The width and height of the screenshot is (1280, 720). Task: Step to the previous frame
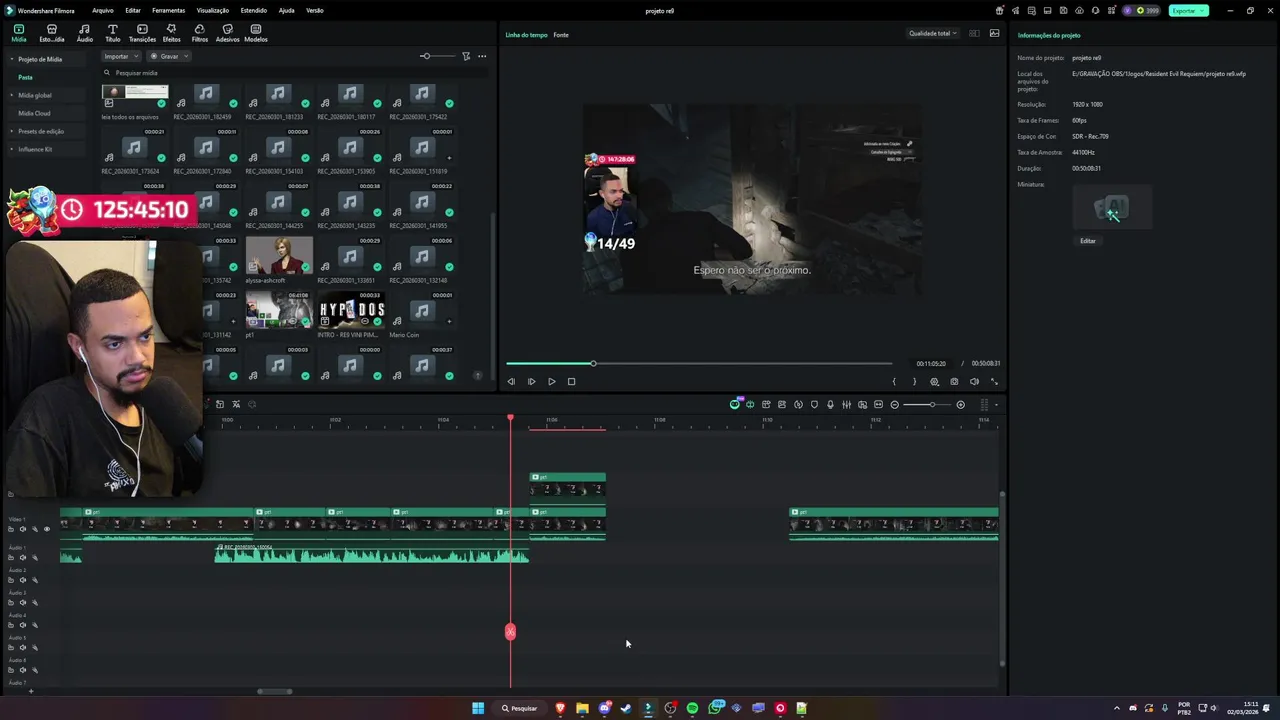(x=511, y=381)
